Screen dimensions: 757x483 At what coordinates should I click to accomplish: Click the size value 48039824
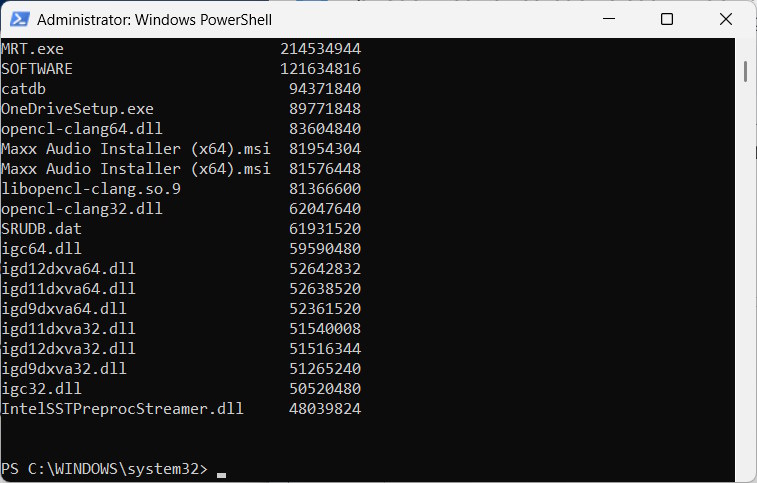click(x=325, y=409)
